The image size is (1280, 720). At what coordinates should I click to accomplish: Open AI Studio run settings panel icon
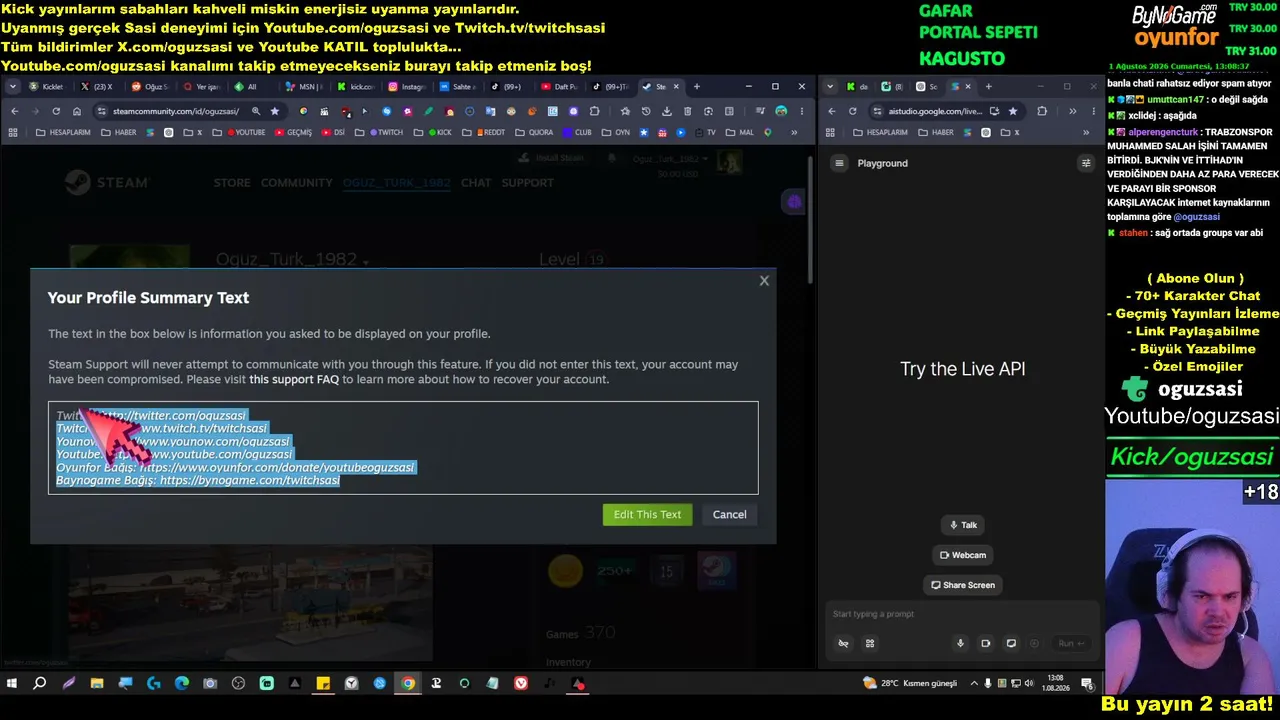click(1086, 163)
